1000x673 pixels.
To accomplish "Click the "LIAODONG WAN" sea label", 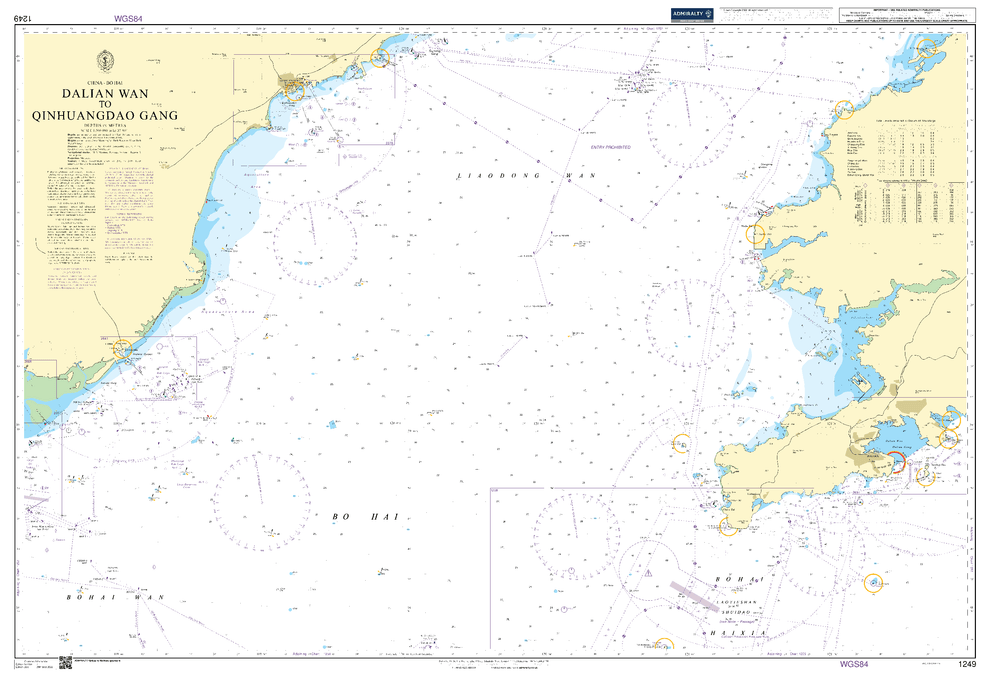I will pyautogui.click(x=527, y=175).
